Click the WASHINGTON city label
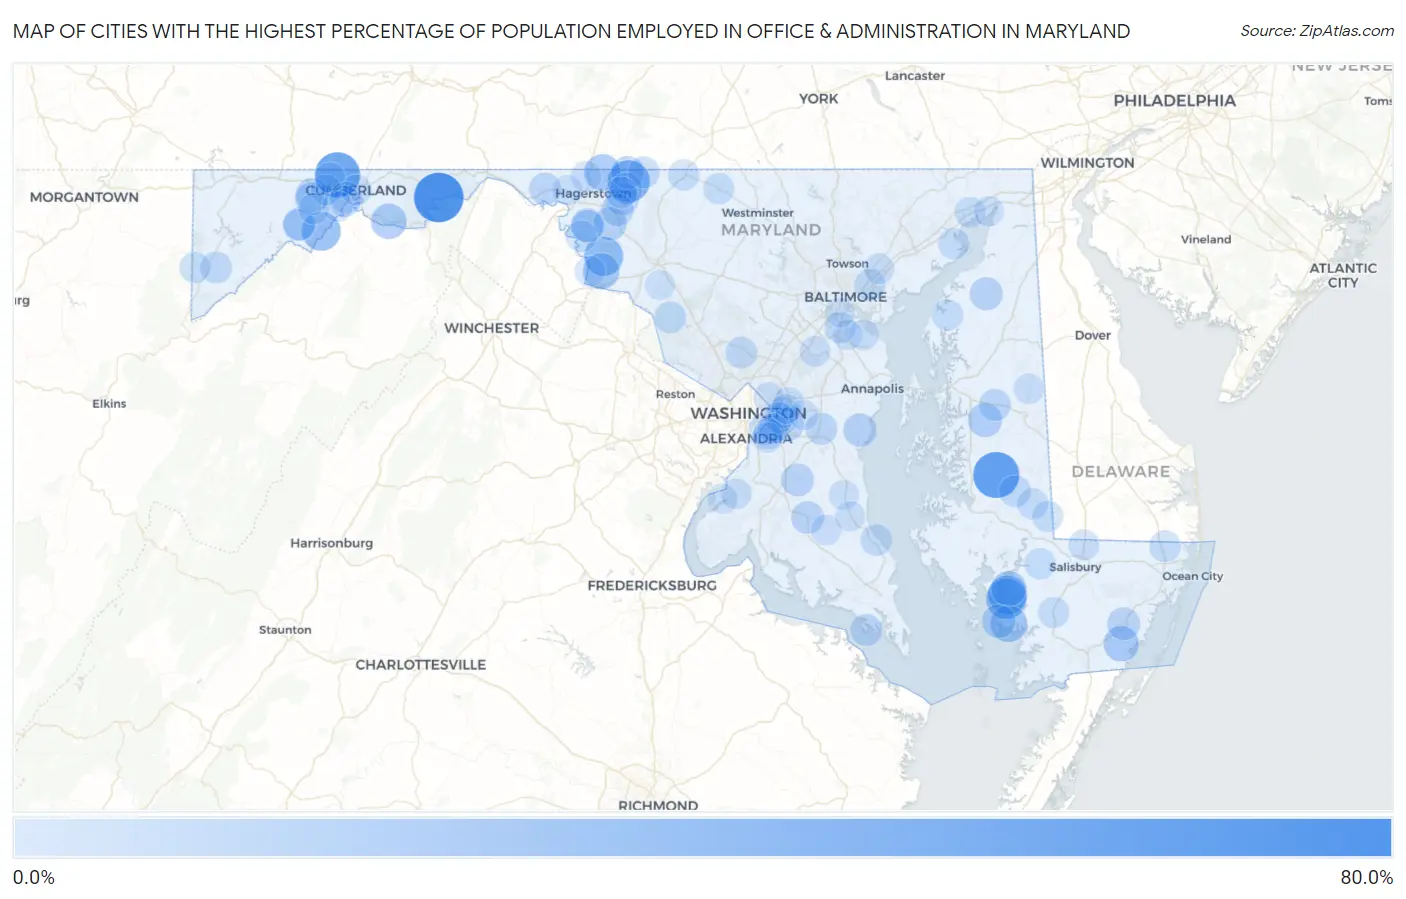Viewport: 1406px width, 899px height. point(748,413)
